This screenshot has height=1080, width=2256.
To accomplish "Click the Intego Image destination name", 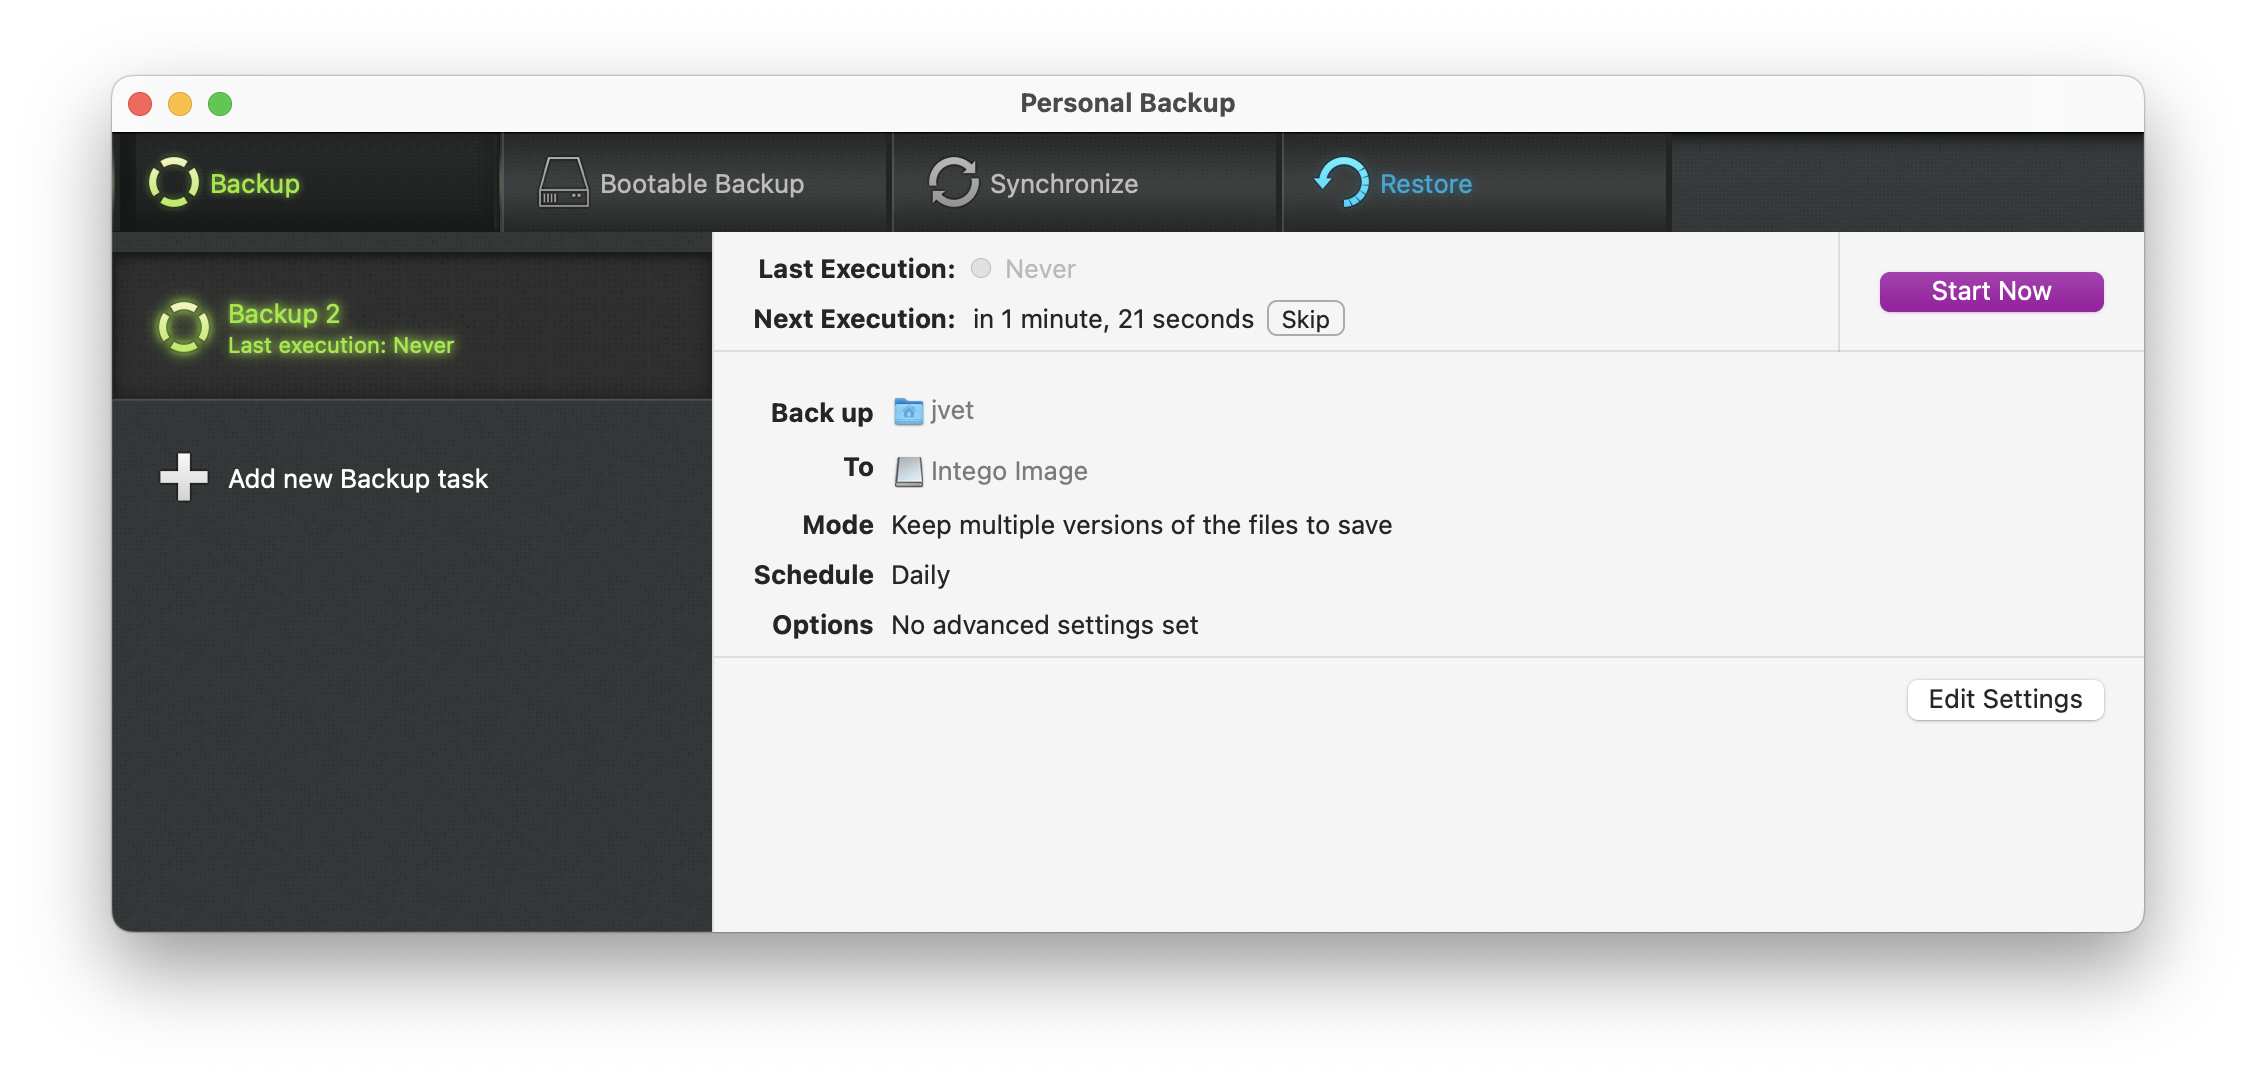I will pyautogui.click(x=1009, y=471).
